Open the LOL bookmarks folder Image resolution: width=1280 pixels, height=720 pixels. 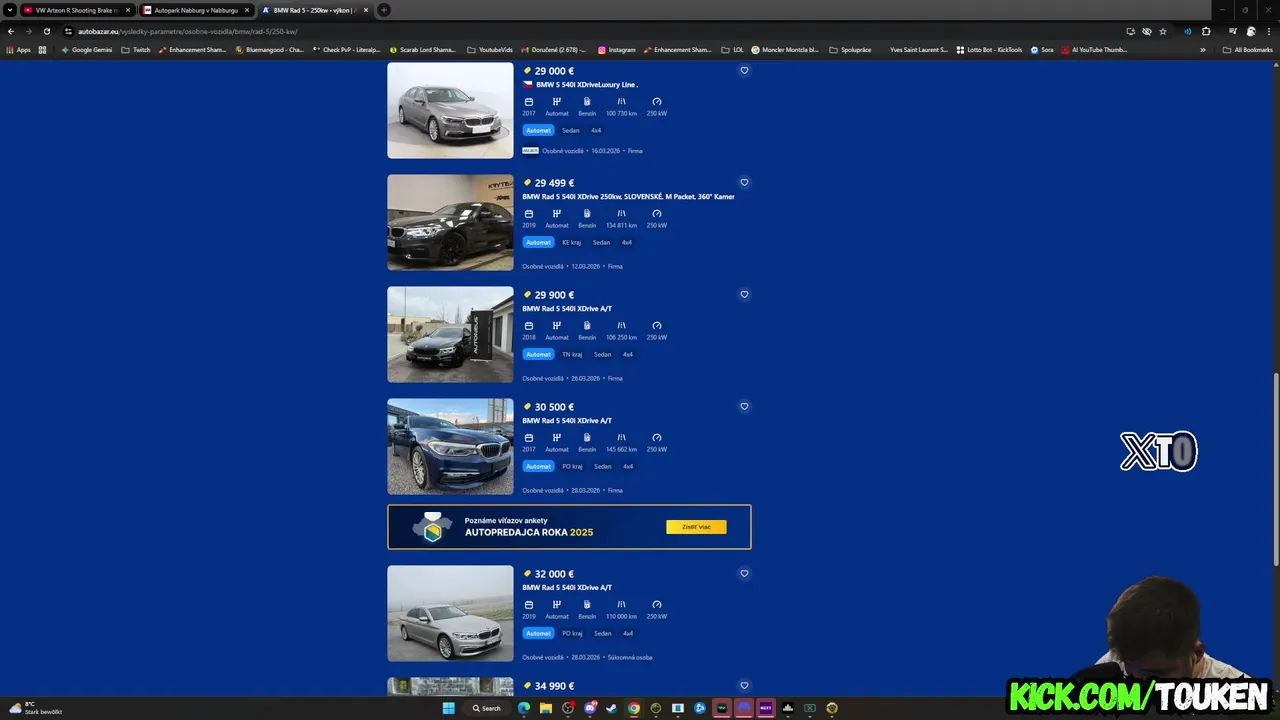coord(733,50)
